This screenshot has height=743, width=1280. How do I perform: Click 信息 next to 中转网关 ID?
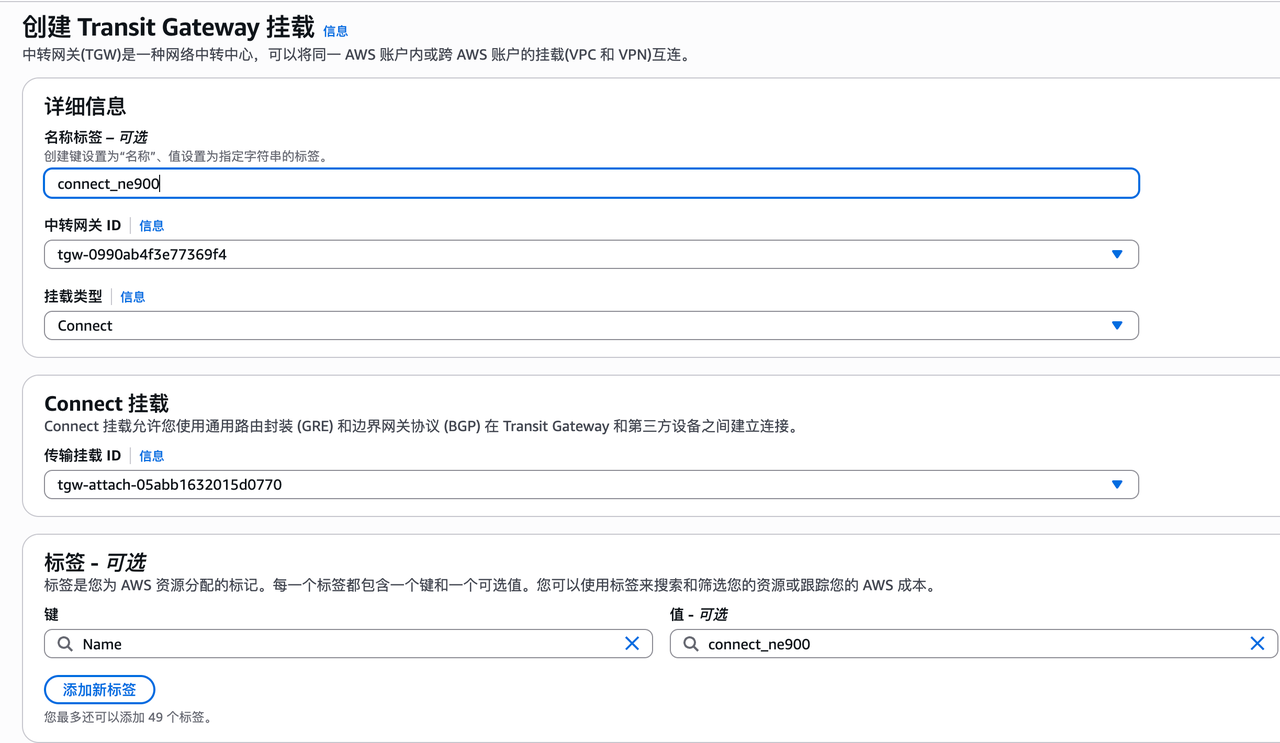tap(151, 225)
